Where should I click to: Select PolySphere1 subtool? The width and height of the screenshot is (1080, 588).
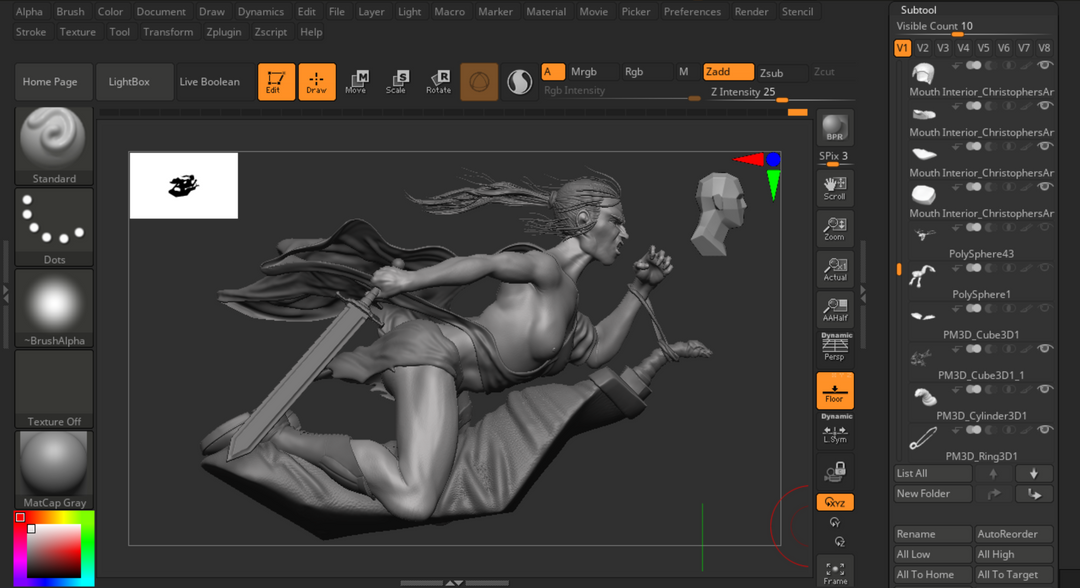point(979,281)
